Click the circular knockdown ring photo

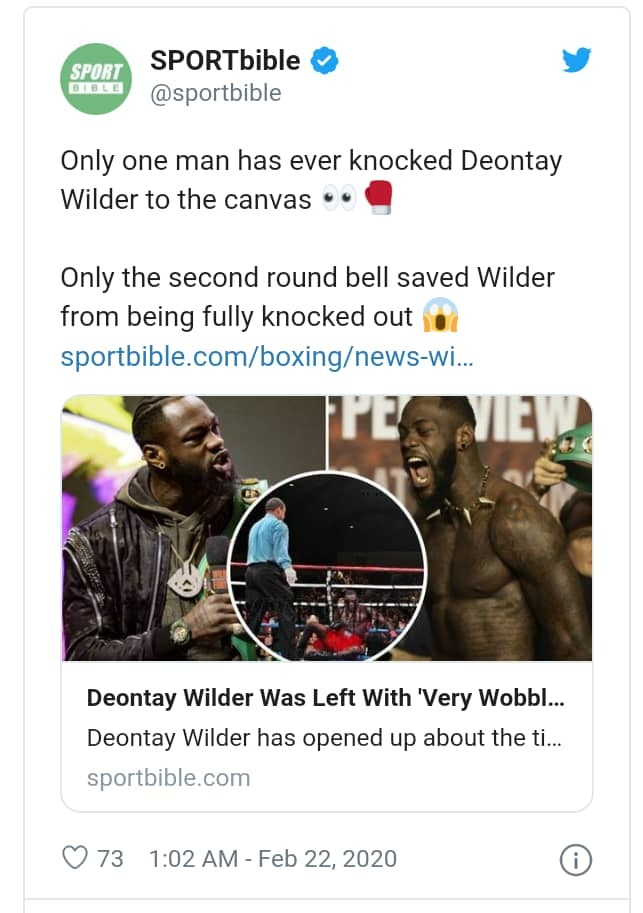click(x=328, y=567)
